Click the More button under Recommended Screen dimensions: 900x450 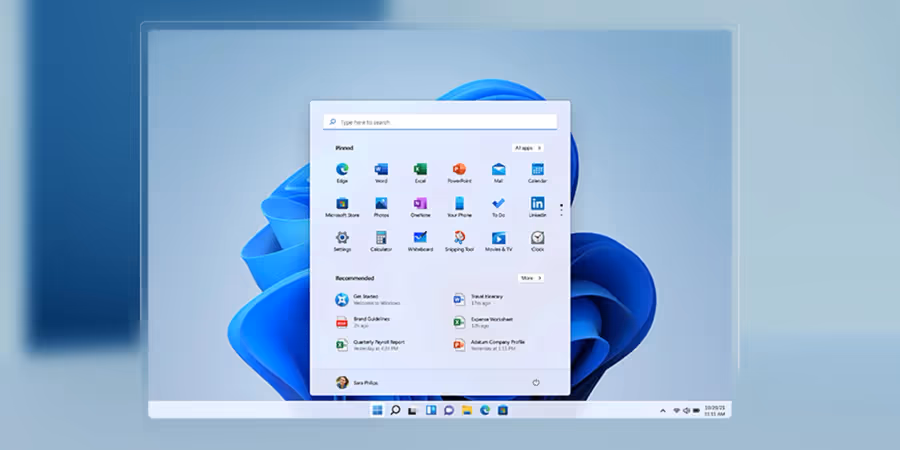[531, 278]
